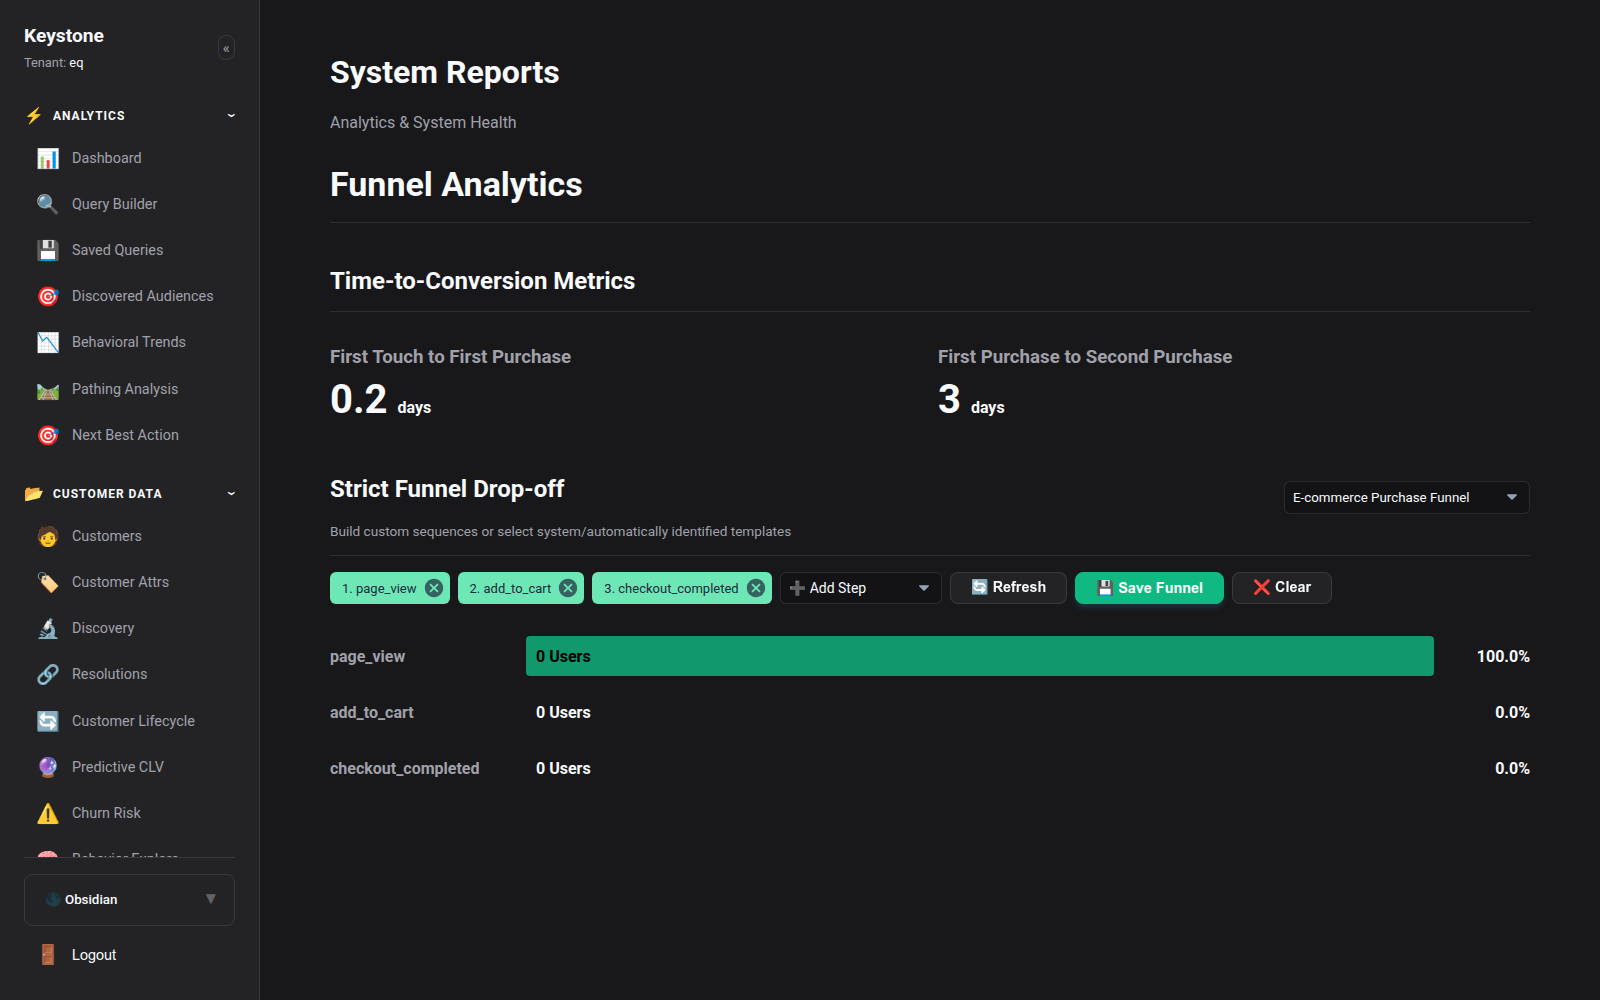The height and width of the screenshot is (1000, 1600).
Task: Click the Pathing Analysis icon
Action: click(48, 389)
